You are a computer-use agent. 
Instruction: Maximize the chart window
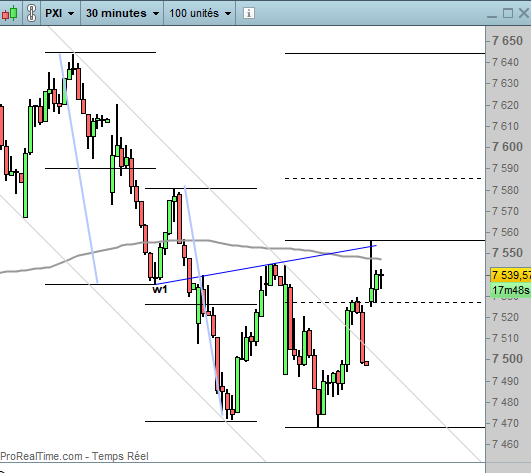[508, 13]
